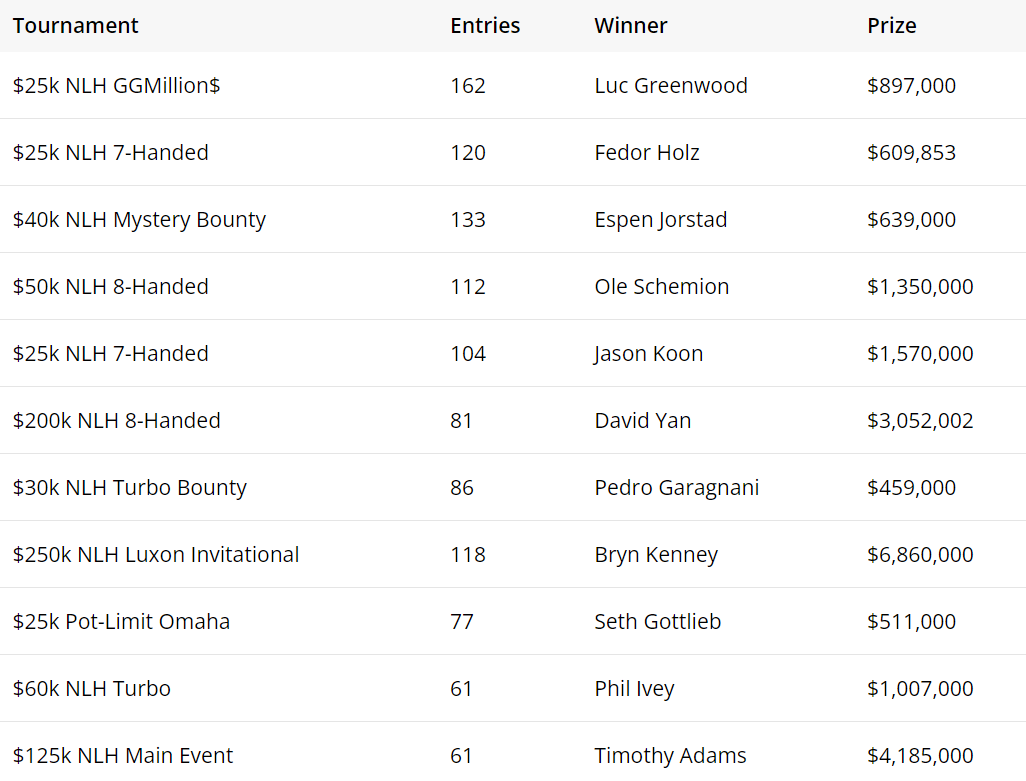The width and height of the screenshot is (1026, 781).
Task: Click winner name Timothy Adams
Action: point(670,756)
